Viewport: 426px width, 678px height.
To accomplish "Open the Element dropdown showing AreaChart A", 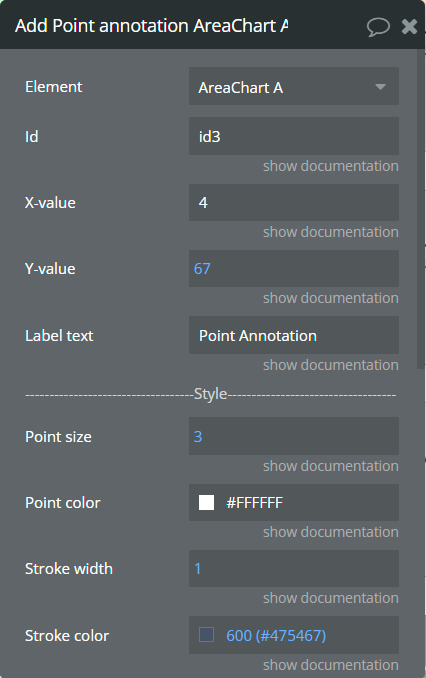I will [x=294, y=86].
